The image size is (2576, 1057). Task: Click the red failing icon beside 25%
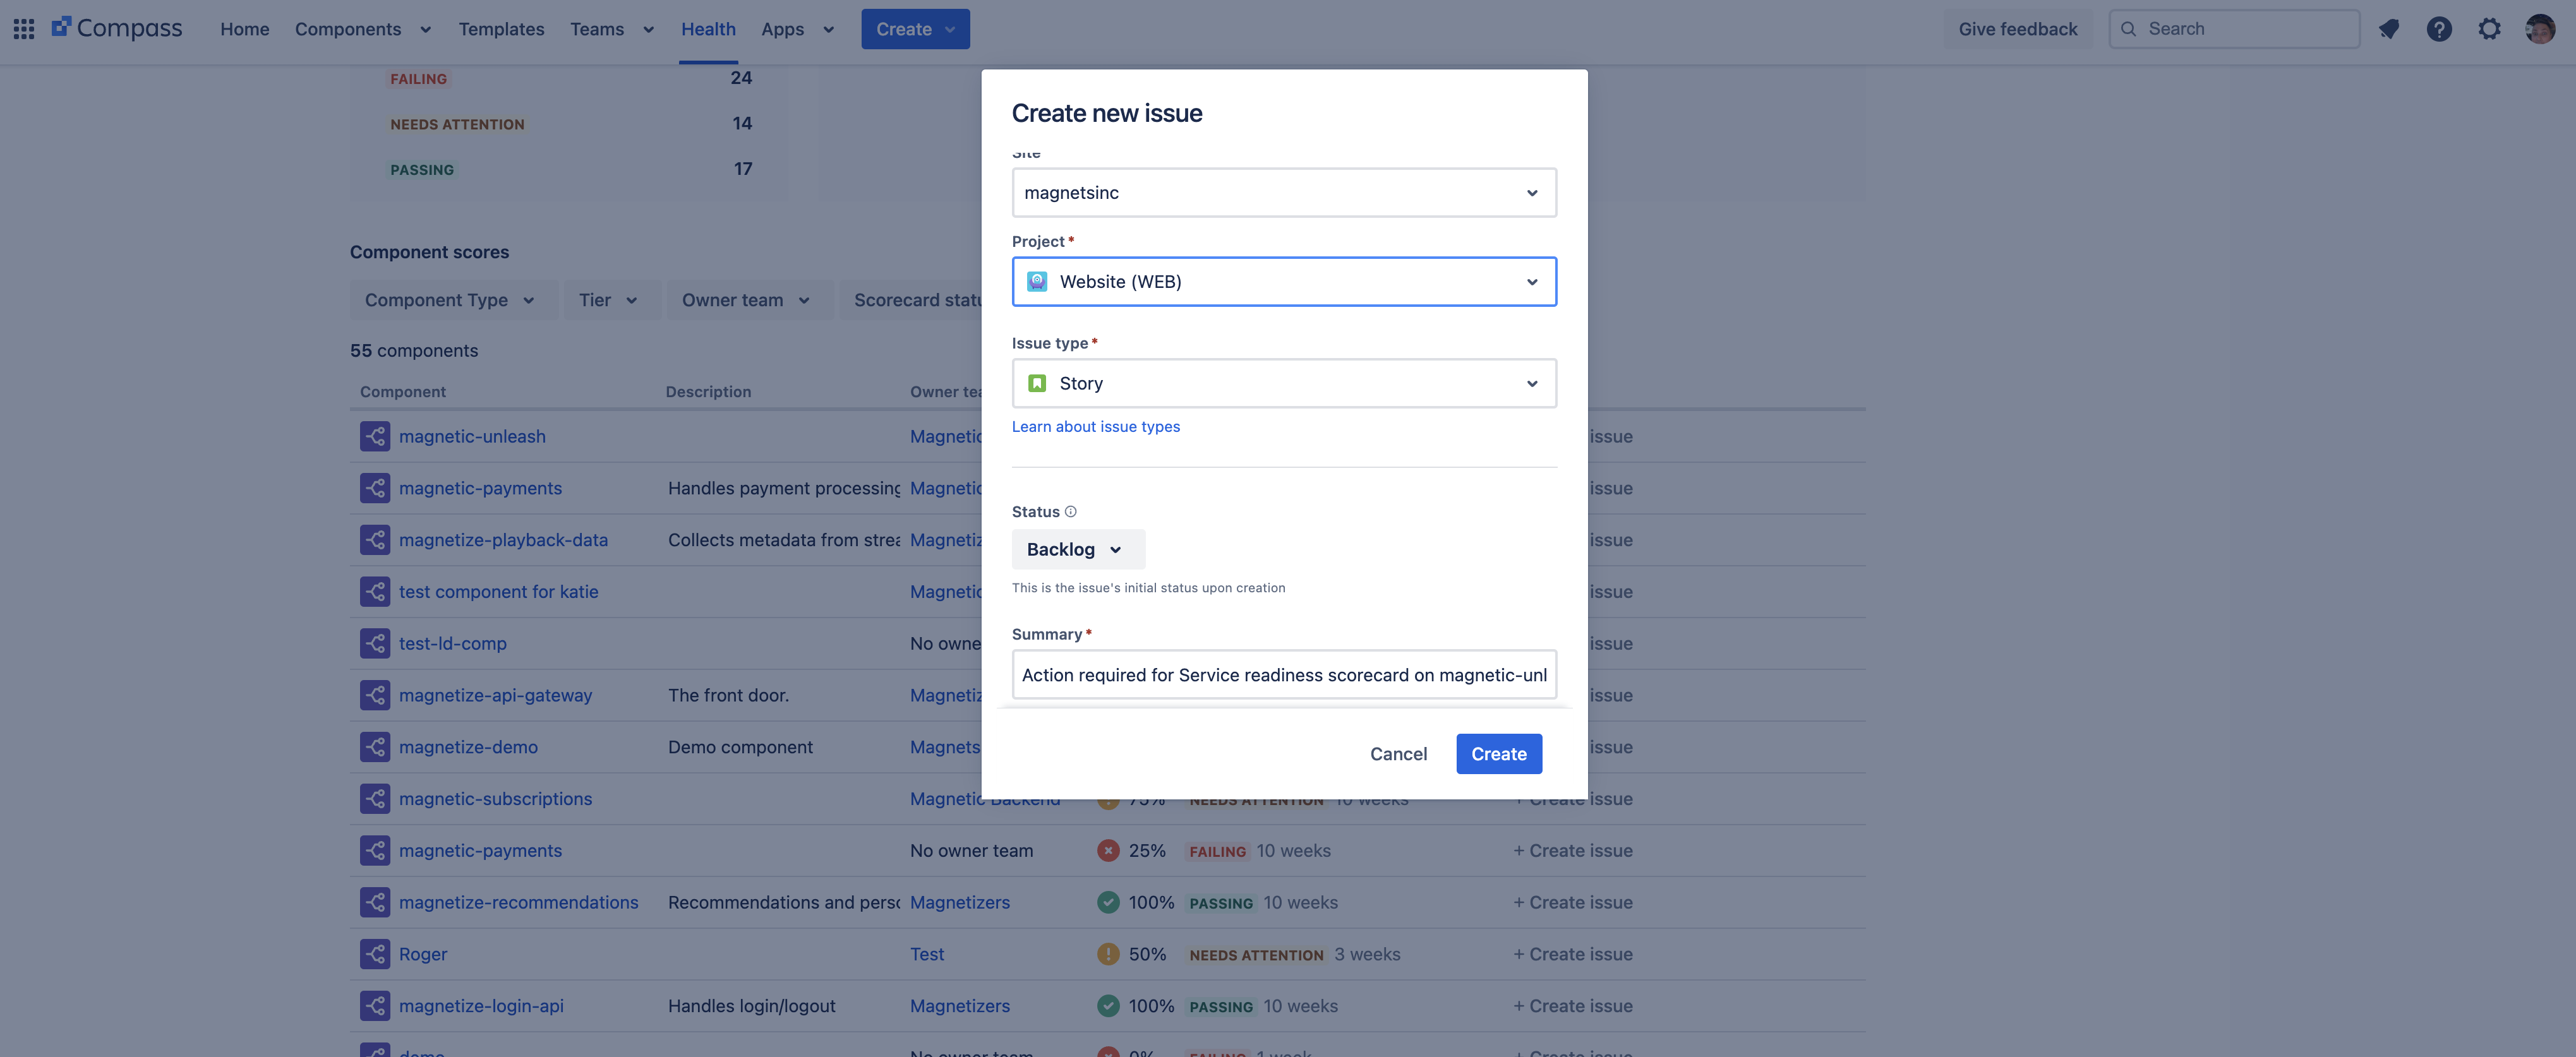pos(1108,851)
